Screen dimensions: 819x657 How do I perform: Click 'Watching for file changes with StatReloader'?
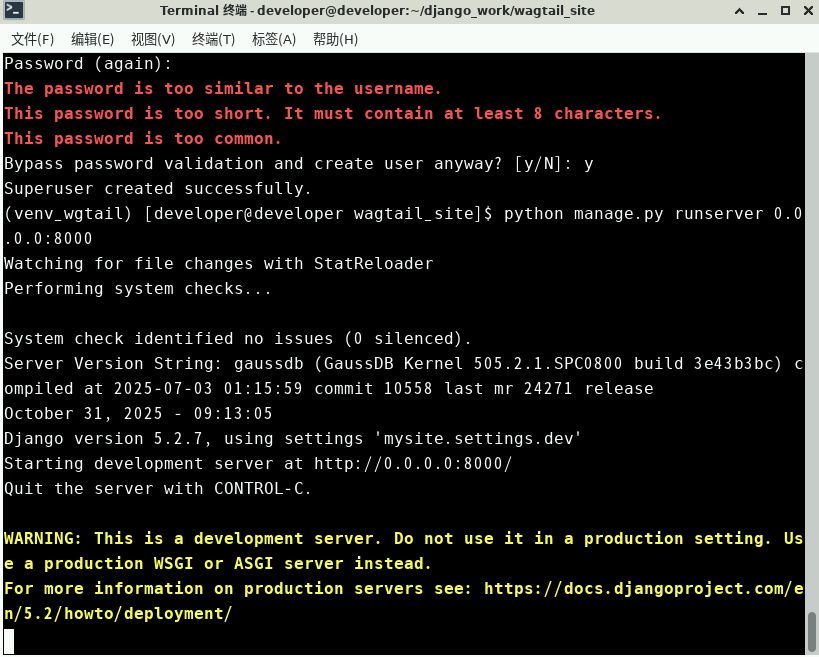(219, 264)
